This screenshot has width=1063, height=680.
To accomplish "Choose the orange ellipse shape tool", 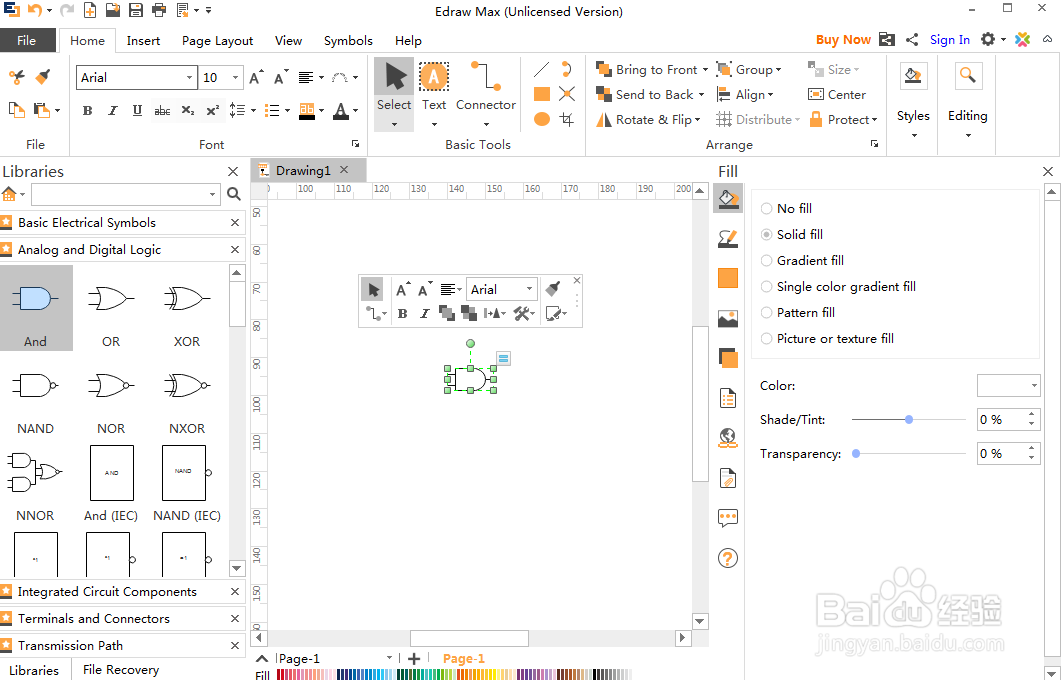I will 542,119.
